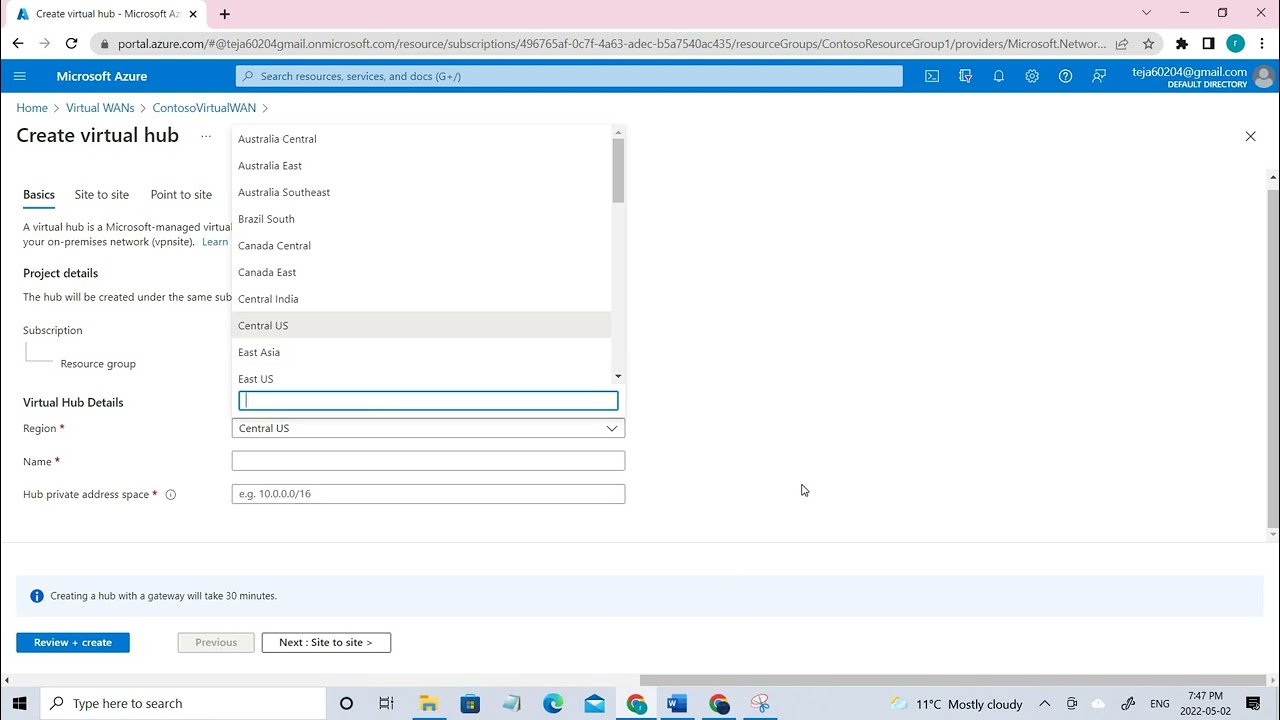The height and width of the screenshot is (720, 1280).
Task: Click the info icon beside Hub private address space
Action: coord(170,494)
